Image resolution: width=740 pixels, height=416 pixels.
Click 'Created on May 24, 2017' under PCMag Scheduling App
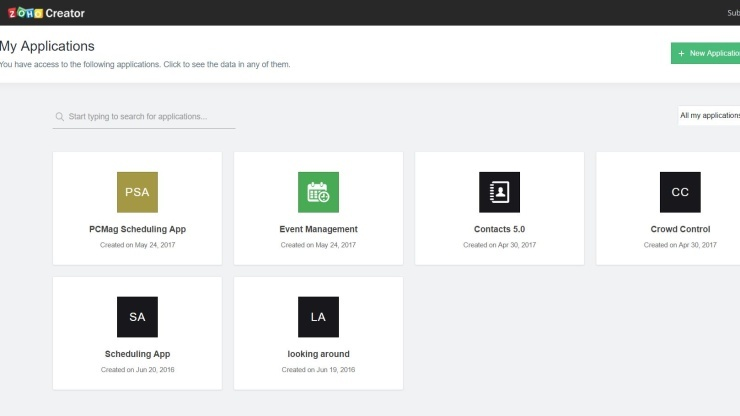(x=137, y=245)
